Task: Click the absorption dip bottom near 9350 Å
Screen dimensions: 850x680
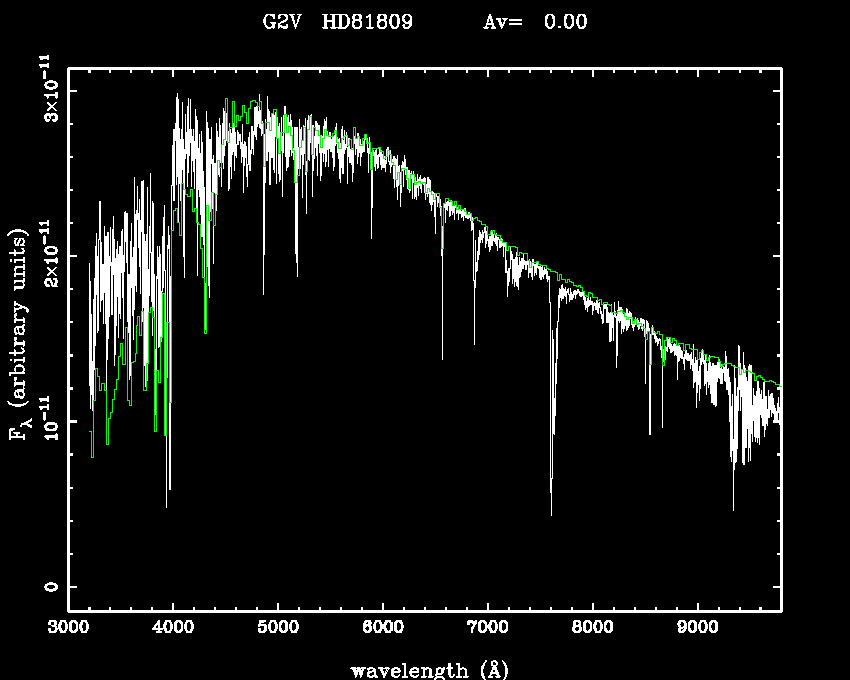Action: coord(733,507)
